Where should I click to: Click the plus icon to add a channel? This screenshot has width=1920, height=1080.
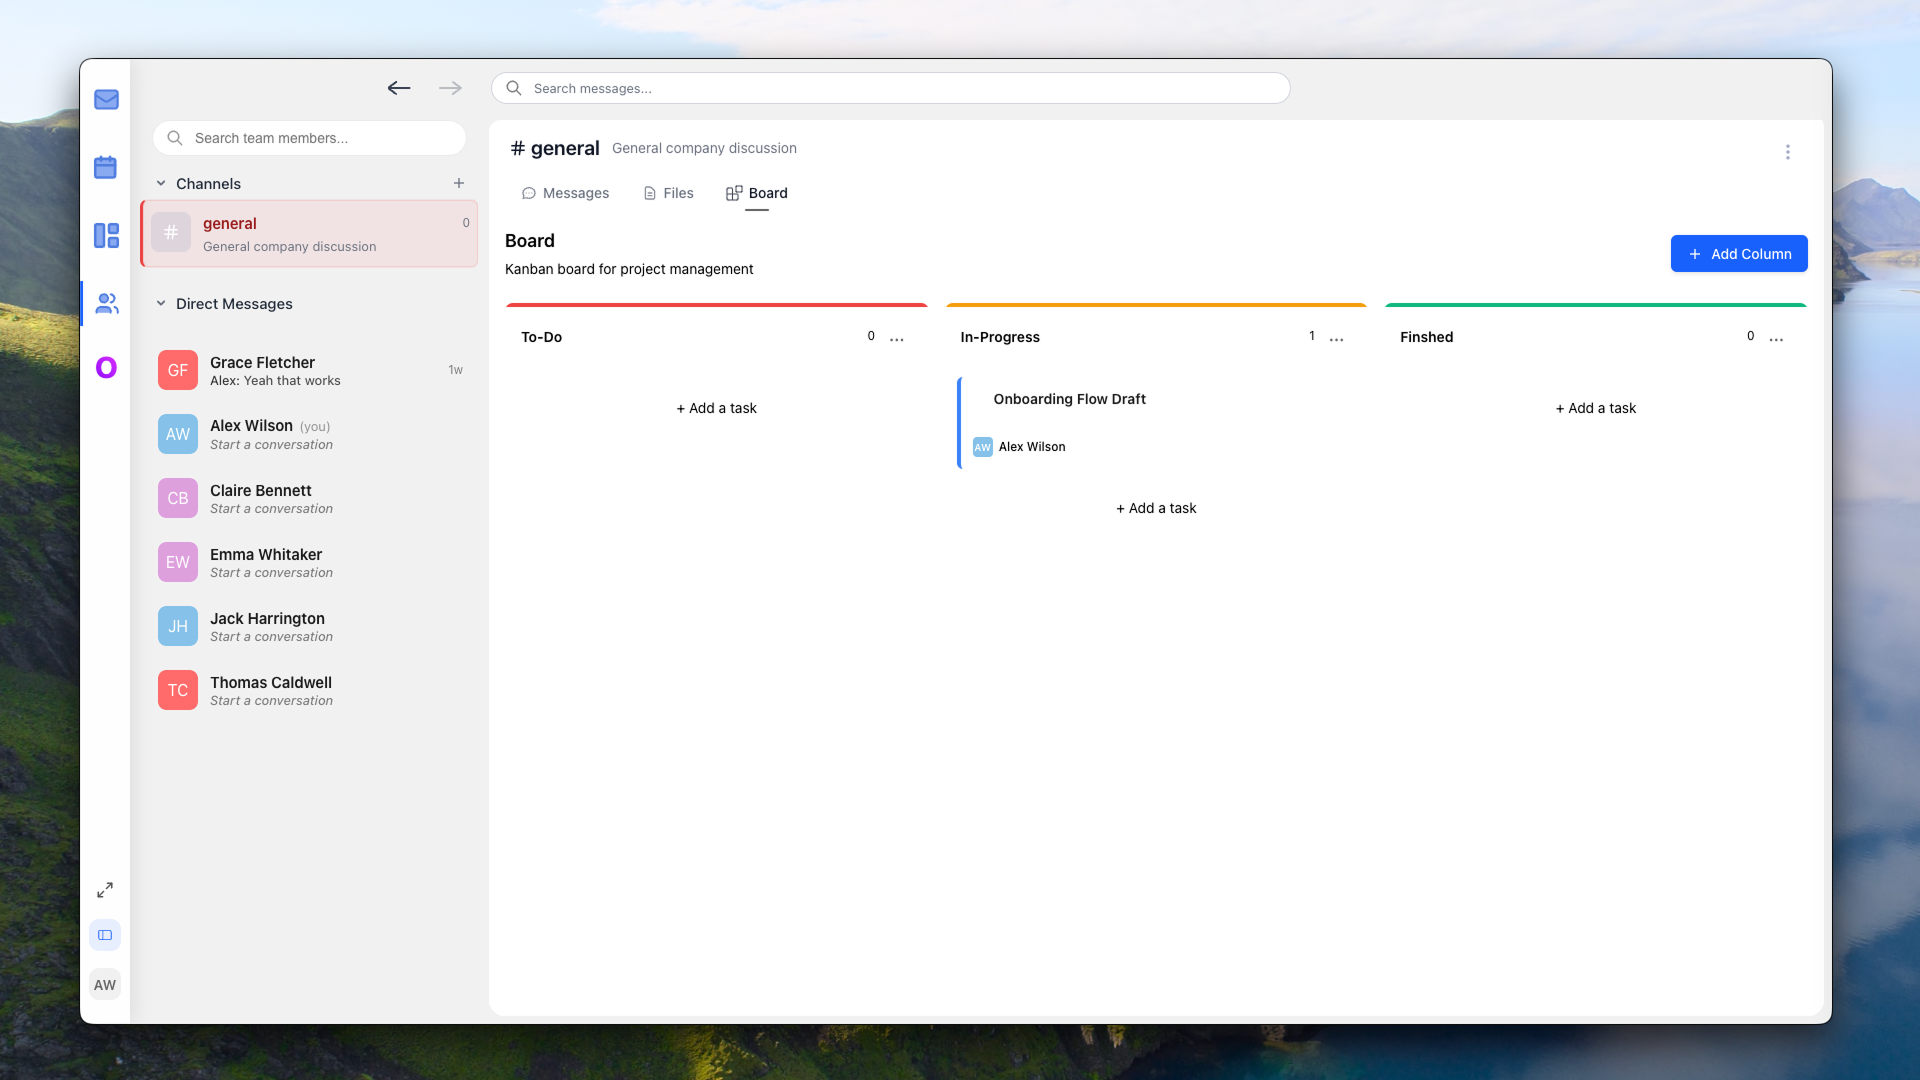tap(459, 183)
